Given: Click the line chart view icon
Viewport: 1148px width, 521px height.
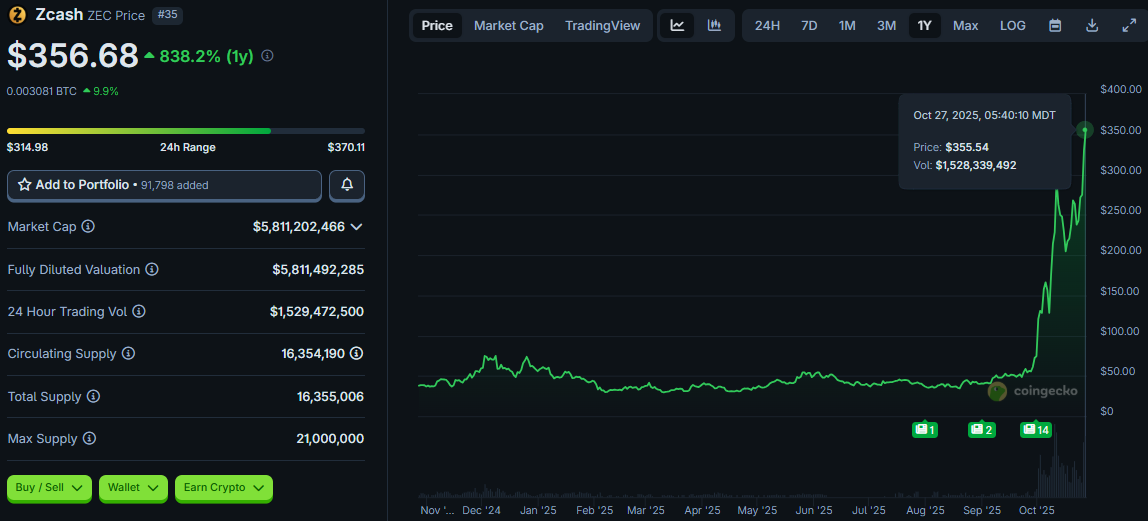Looking at the screenshot, I should (677, 25).
